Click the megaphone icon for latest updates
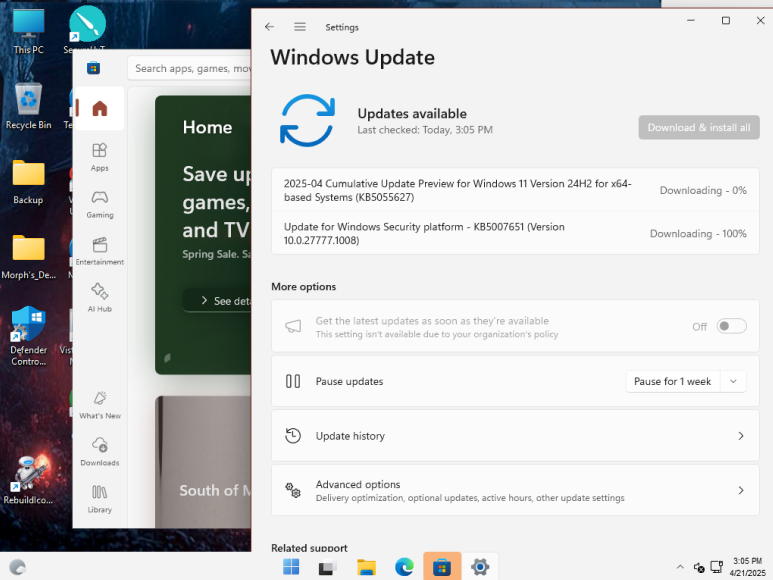Screen dimensions: 773x580 click(293, 326)
